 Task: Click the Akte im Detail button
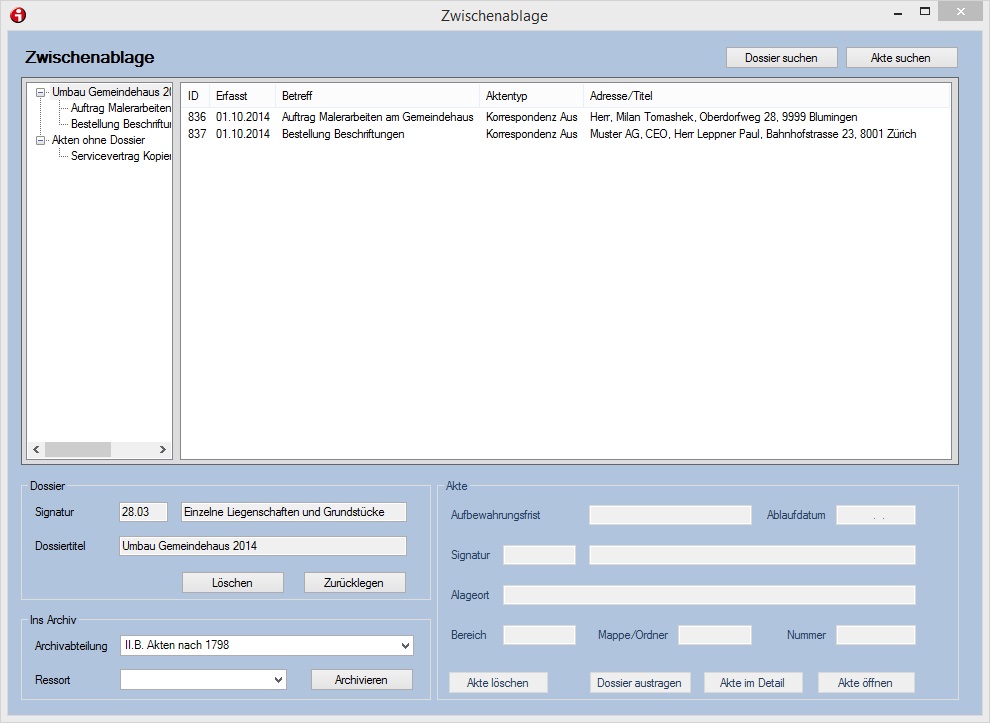pos(753,683)
